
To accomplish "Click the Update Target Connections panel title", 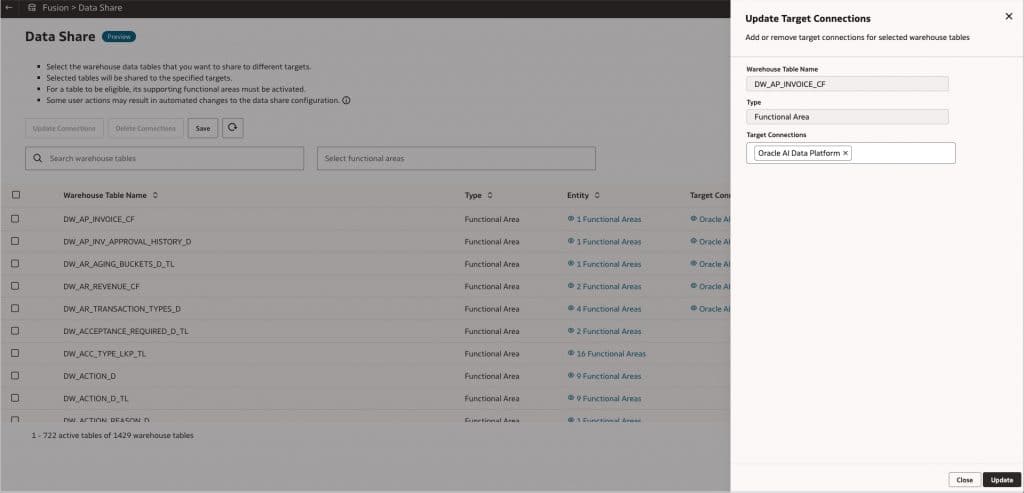I will click(x=808, y=19).
